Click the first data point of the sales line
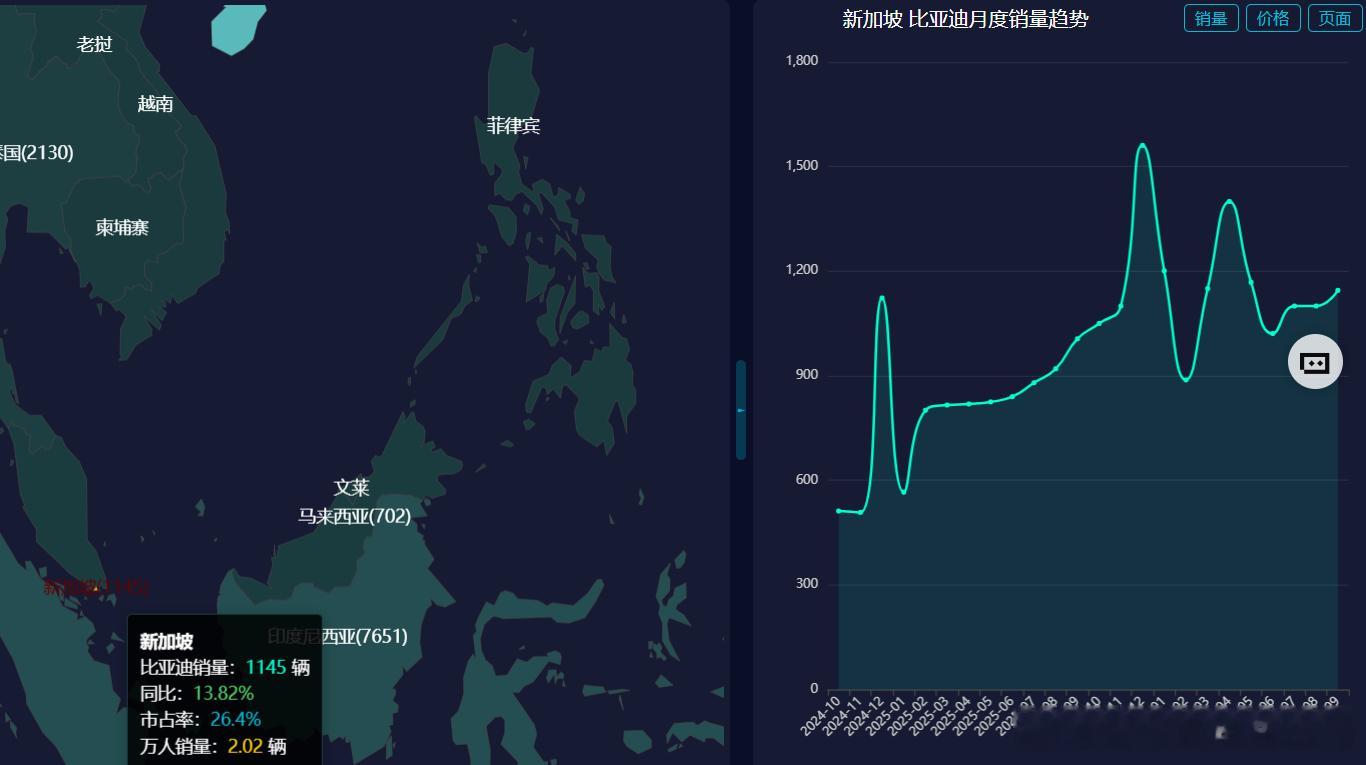Image resolution: width=1366 pixels, height=765 pixels. [839, 511]
